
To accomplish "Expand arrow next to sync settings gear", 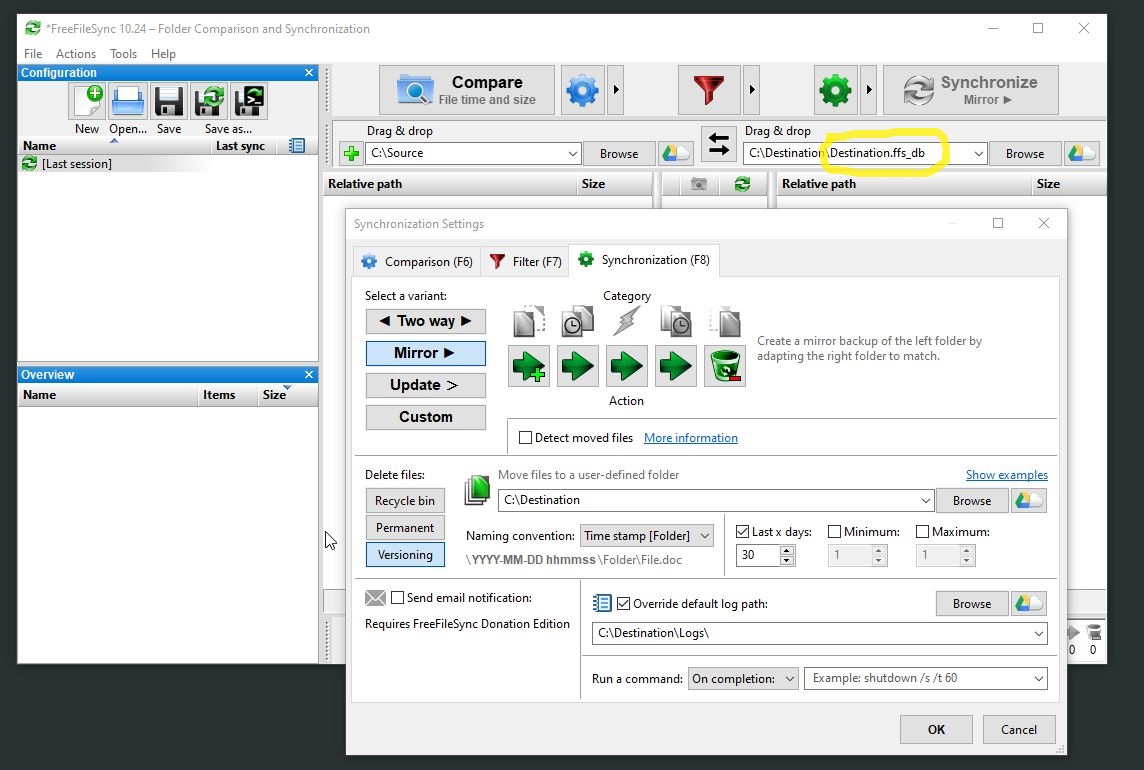I will 868,90.
